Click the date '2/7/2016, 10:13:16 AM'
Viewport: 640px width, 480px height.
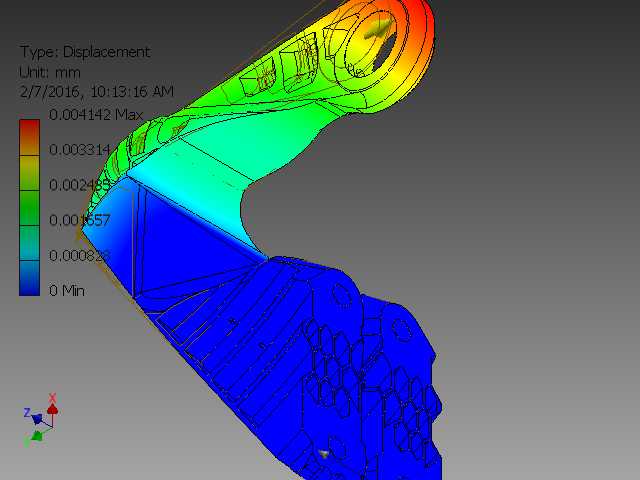97,91
